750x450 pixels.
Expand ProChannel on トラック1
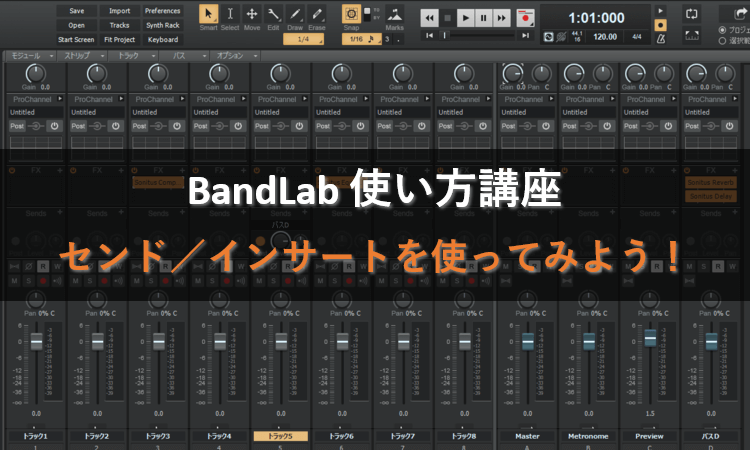(x=60, y=99)
